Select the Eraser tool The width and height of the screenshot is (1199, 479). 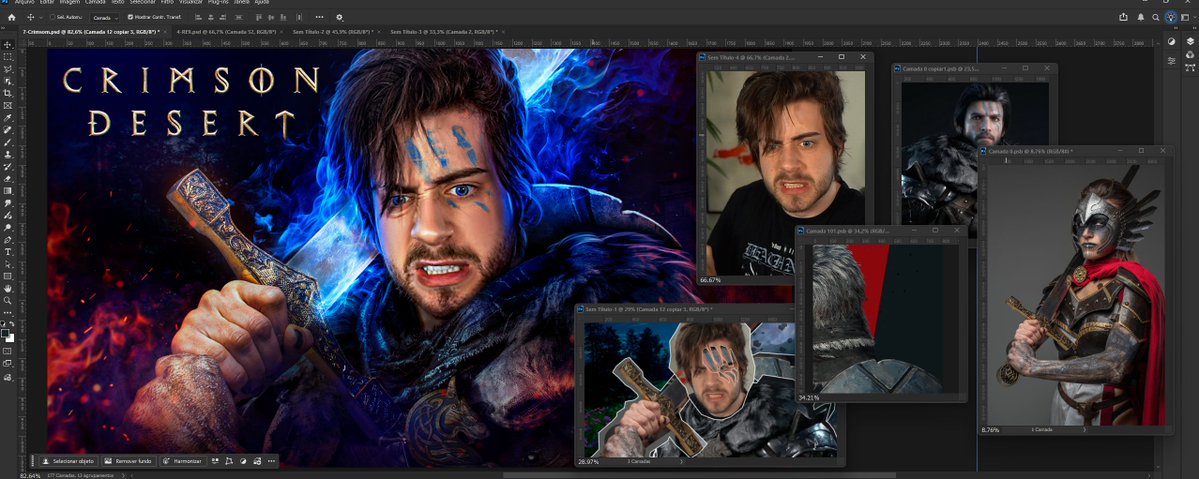click(8, 179)
